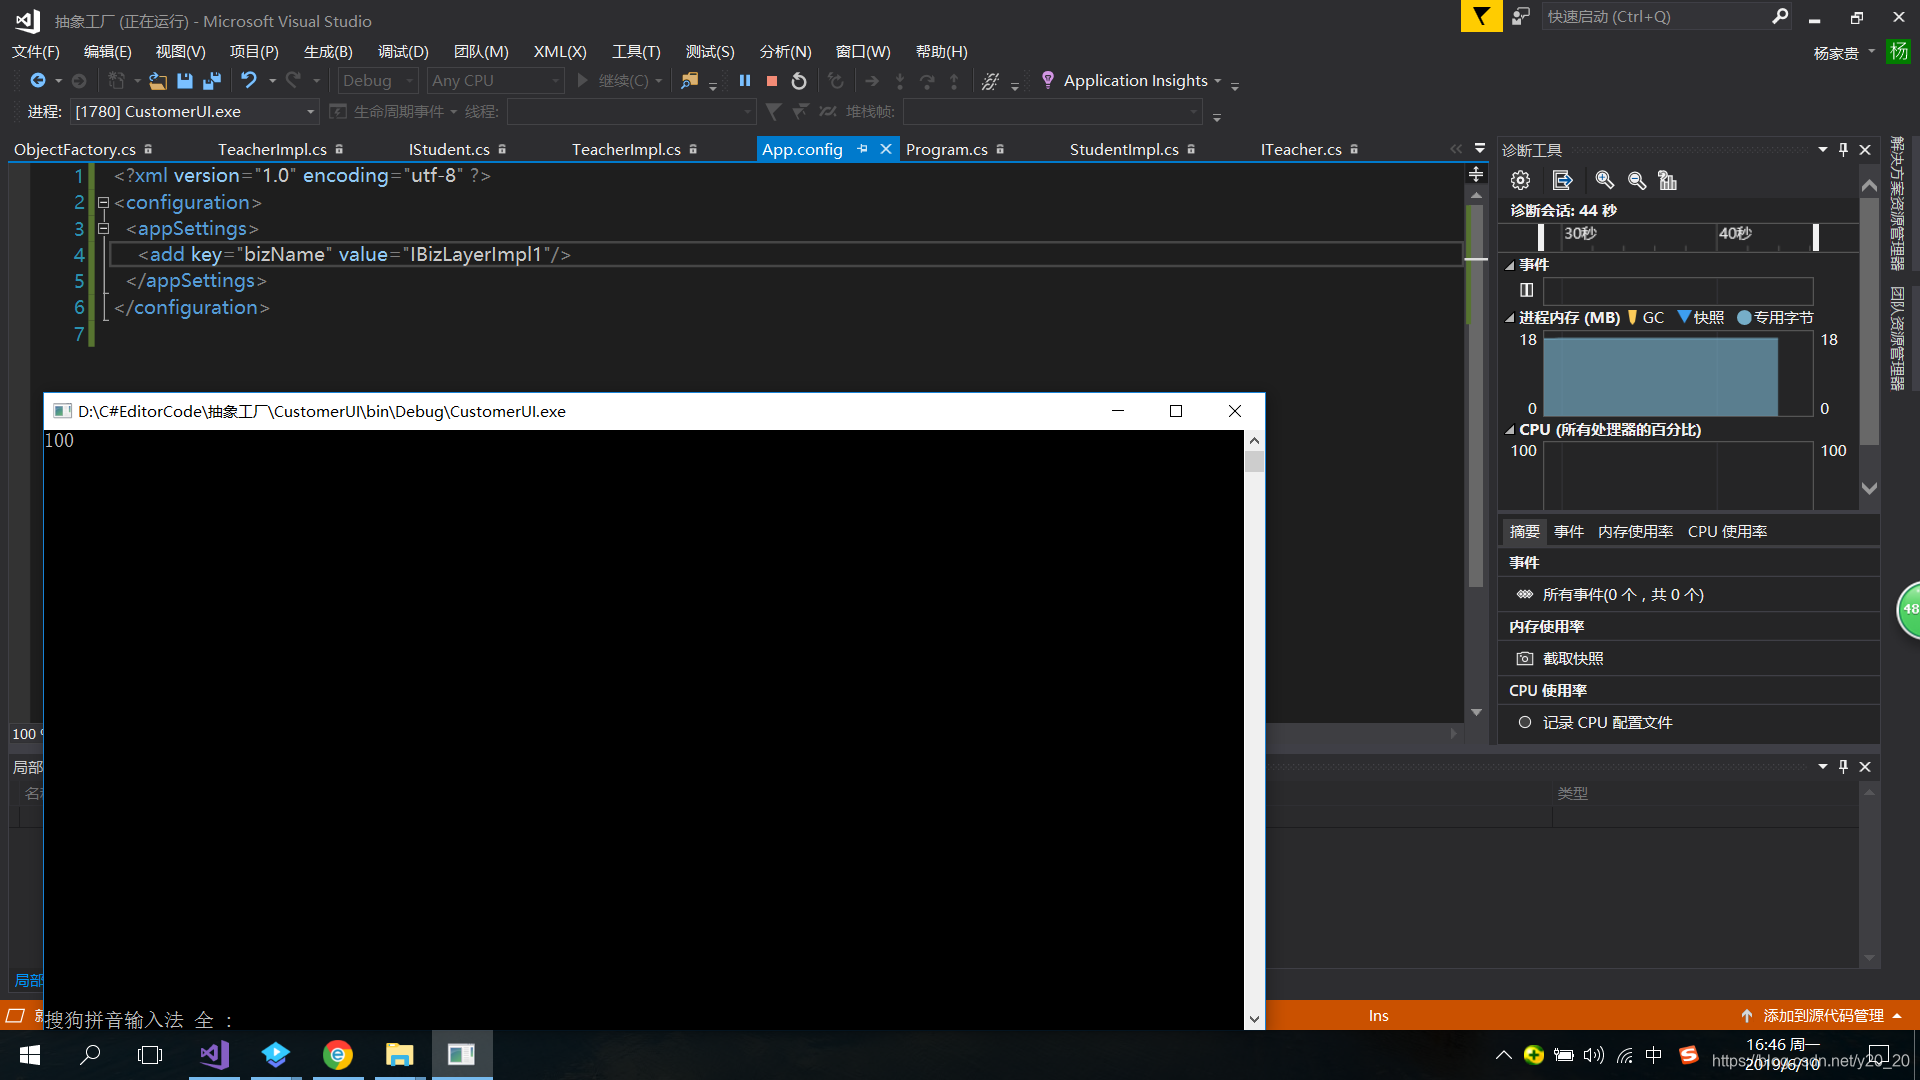Switch to the ObjectFactory.cs tab
The height and width of the screenshot is (1080, 1920).
click(75, 149)
